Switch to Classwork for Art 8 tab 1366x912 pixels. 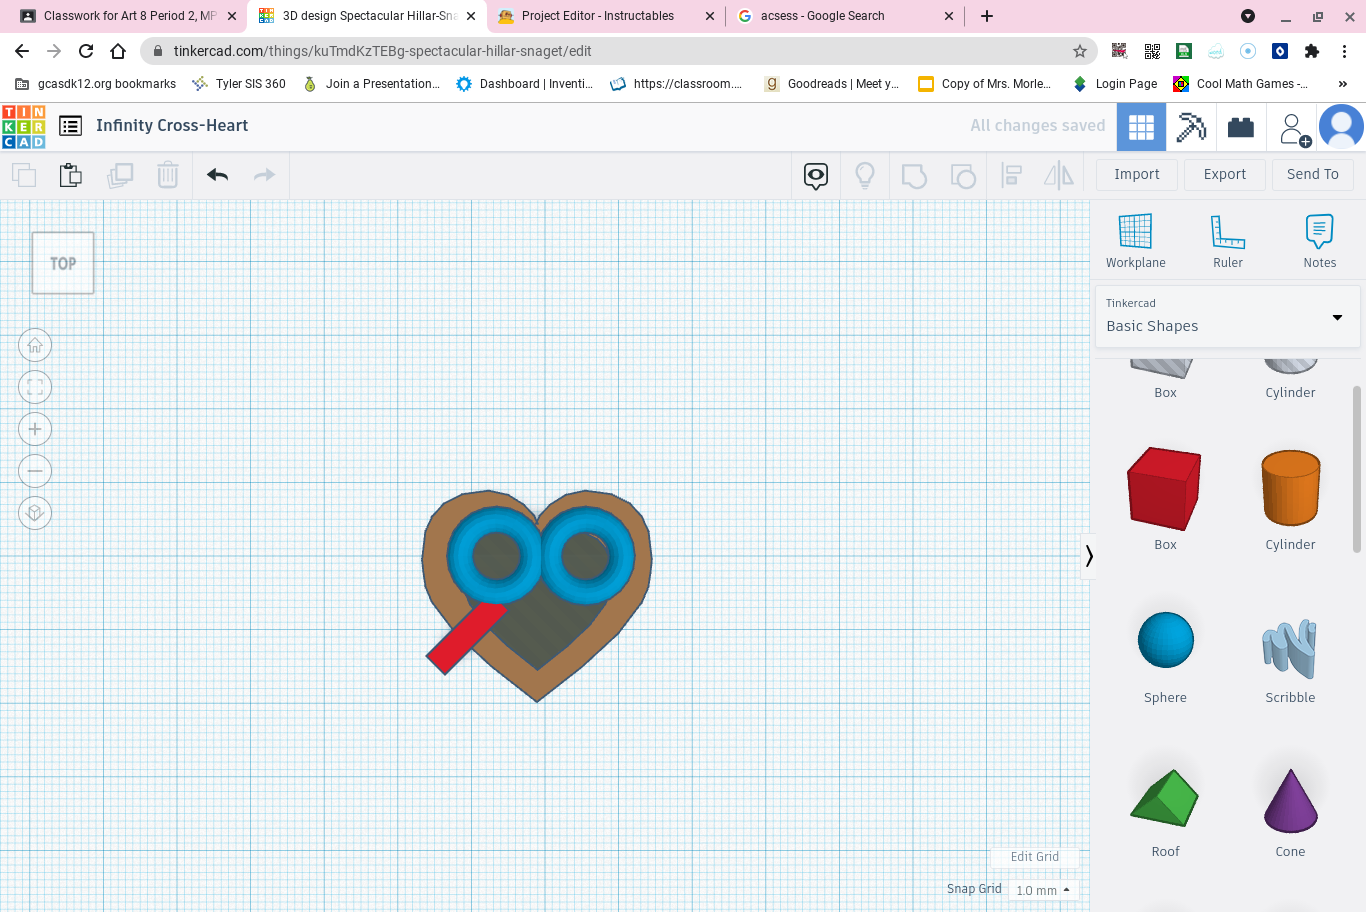[128, 16]
